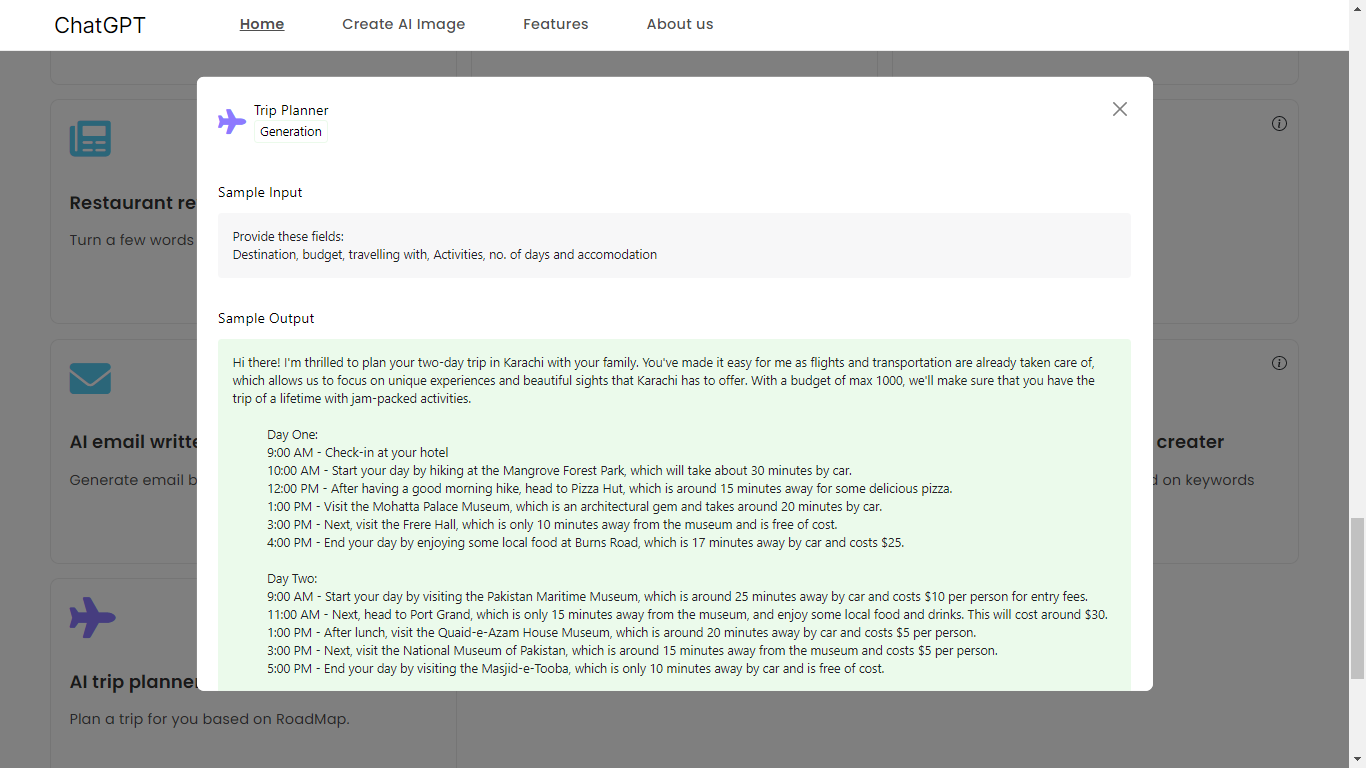
Task: Click the envelope icon on AI email writer card
Action: tap(90, 378)
